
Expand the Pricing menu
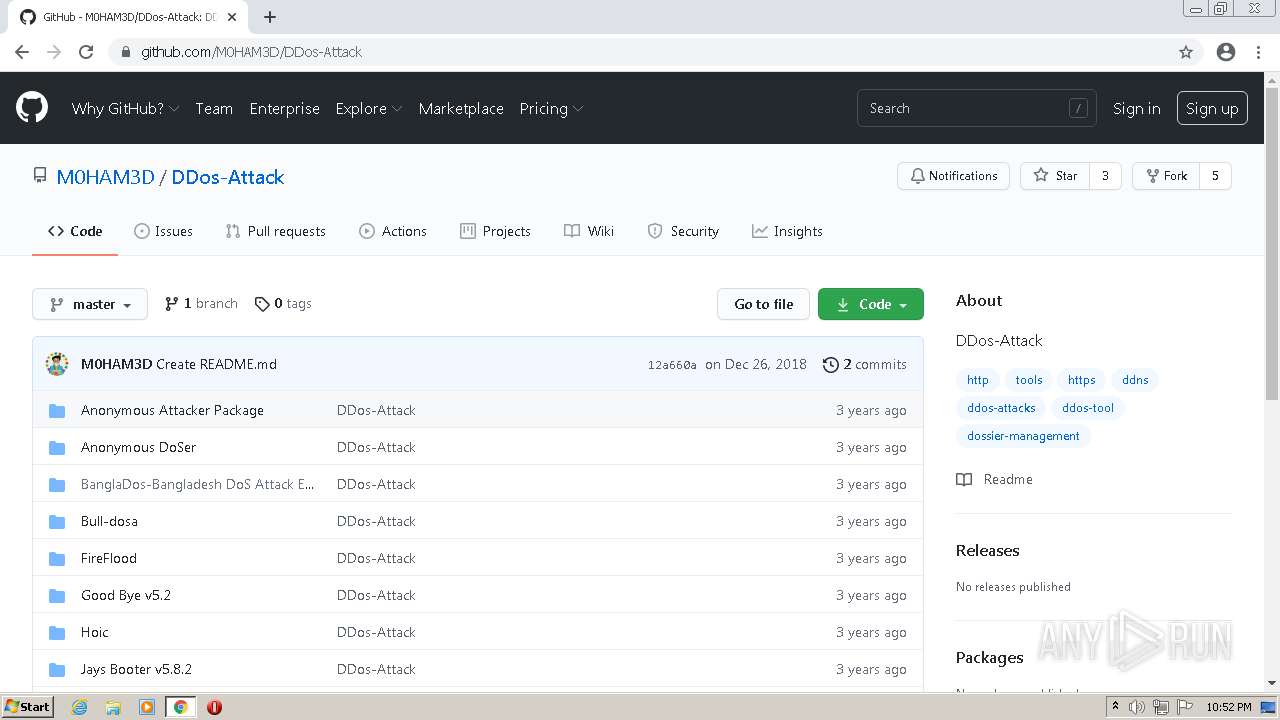tap(551, 108)
